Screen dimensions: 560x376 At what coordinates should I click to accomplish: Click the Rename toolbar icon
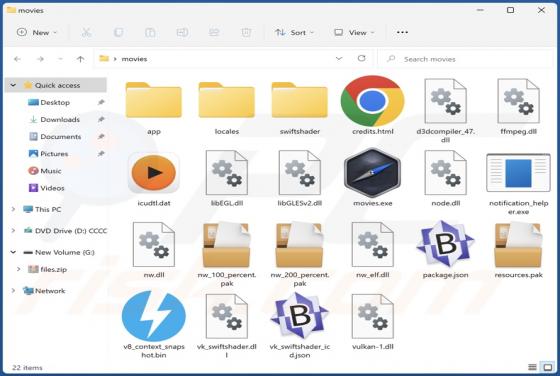pyautogui.click(x=182, y=32)
